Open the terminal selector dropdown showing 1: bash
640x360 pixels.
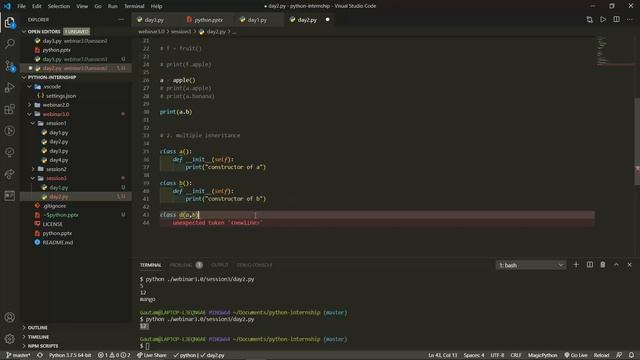coord(531,265)
